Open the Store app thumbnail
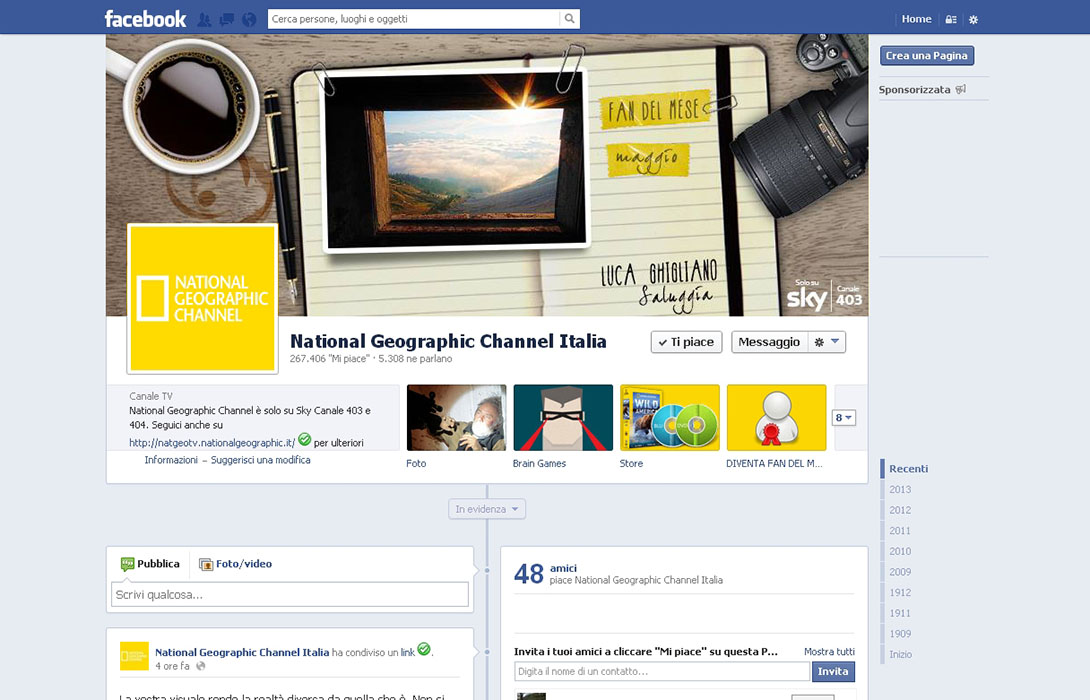 [x=669, y=418]
